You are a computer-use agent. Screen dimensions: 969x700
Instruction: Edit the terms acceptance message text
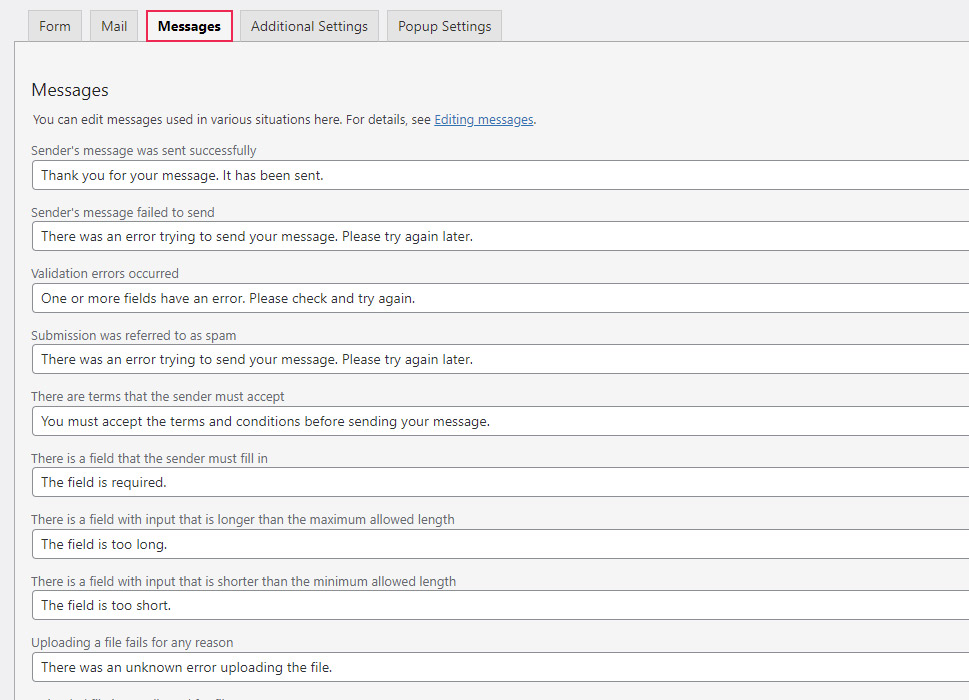click(400, 421)
